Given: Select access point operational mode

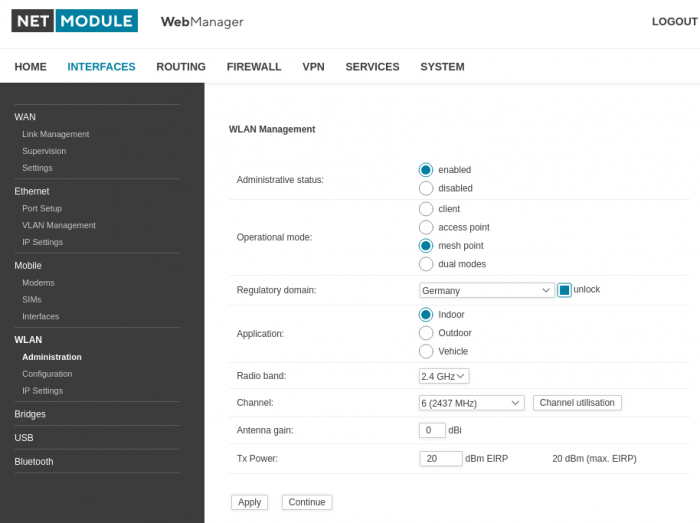Looking at the screenshot, I should tap(426, 227).
